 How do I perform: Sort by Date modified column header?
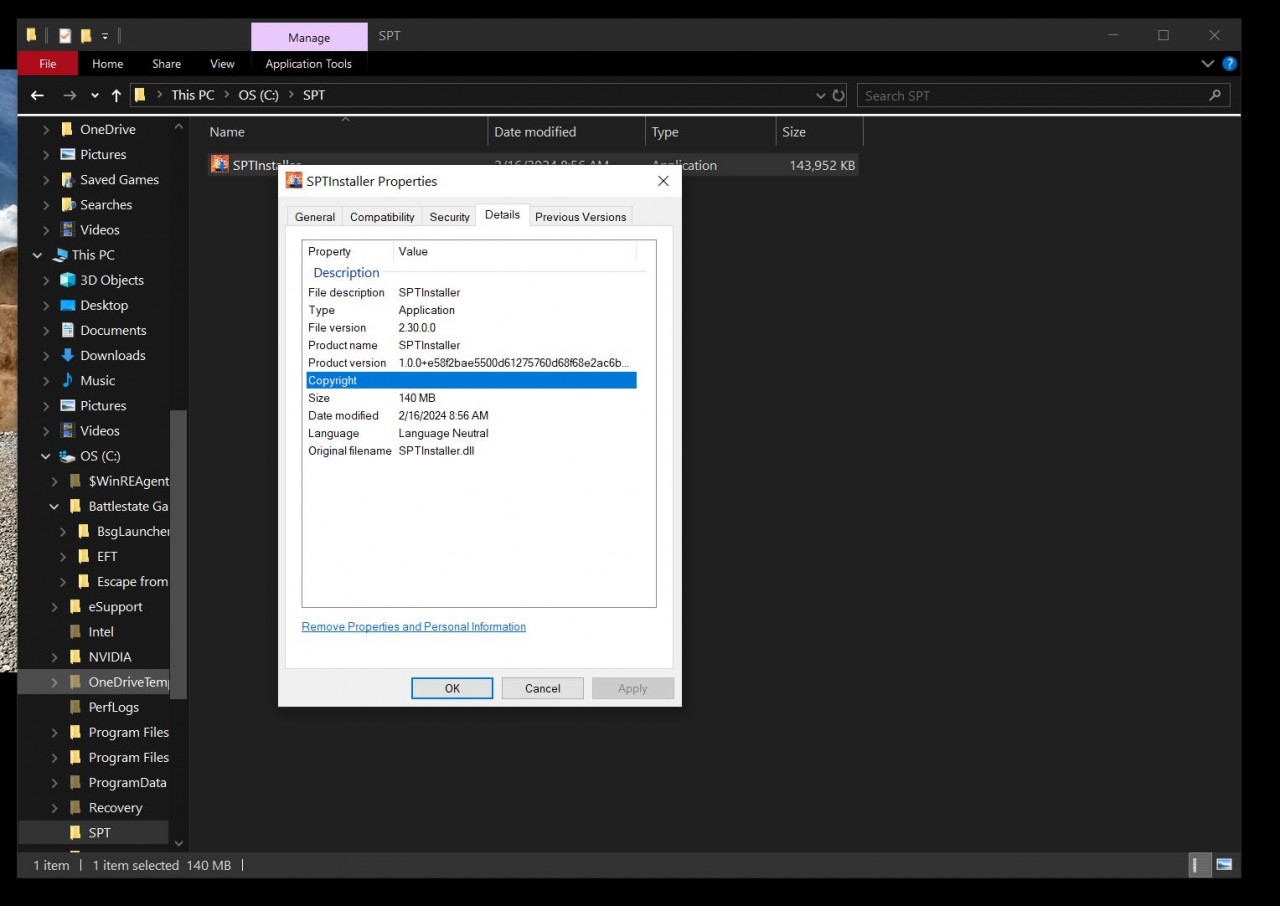(566, 132)
